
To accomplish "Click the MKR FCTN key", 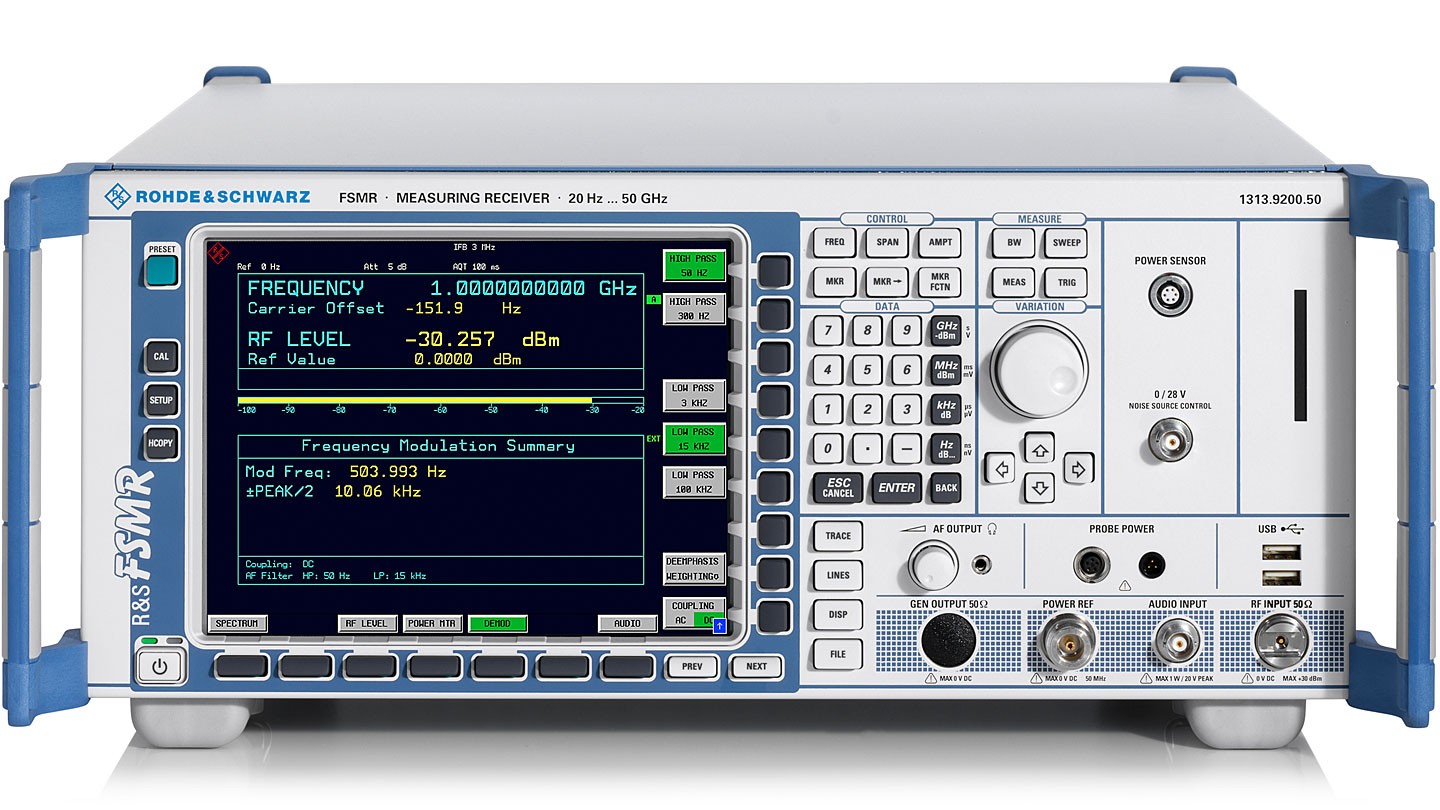I will coord(940,281).
